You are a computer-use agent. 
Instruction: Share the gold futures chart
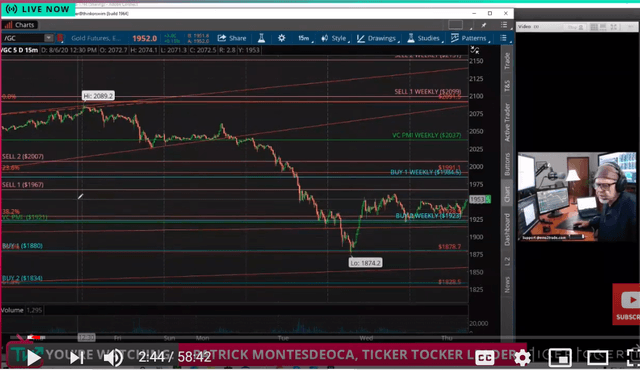[232, 38]
